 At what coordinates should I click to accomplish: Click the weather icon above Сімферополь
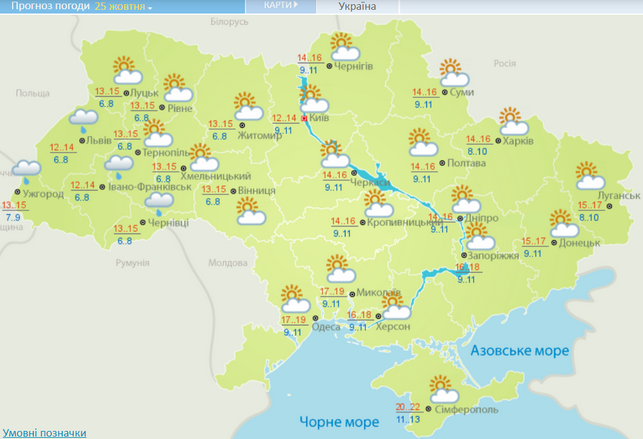pos(440,387)
